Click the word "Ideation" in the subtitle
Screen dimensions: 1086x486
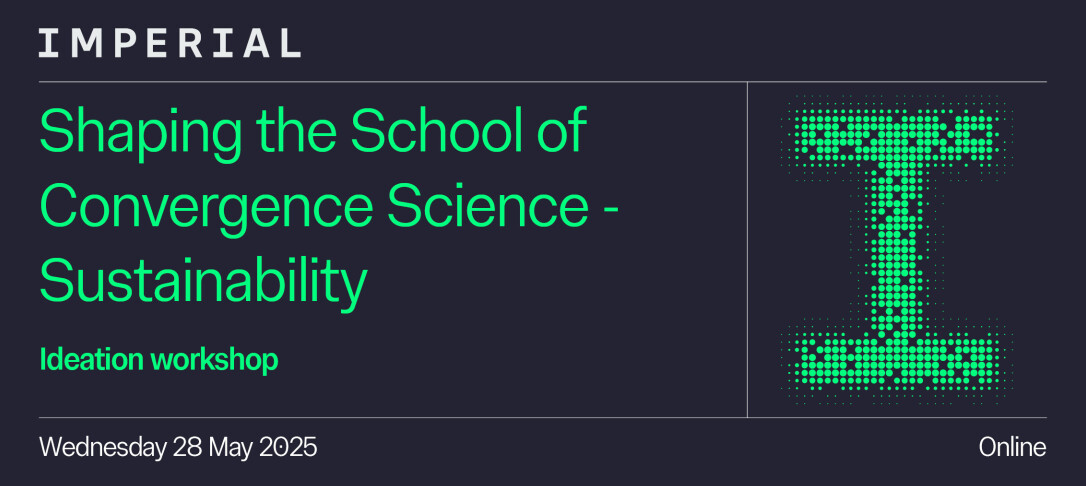90,360
